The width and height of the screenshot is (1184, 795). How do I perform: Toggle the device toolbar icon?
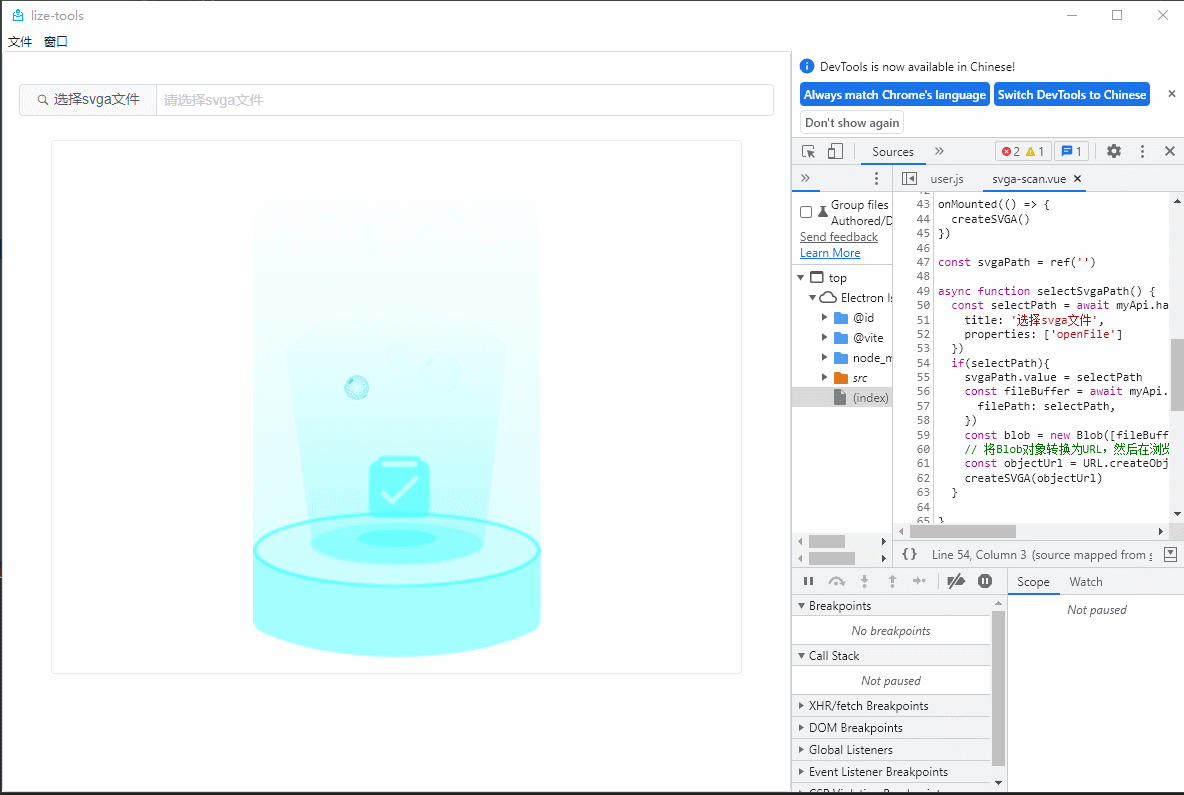[834, 152]
